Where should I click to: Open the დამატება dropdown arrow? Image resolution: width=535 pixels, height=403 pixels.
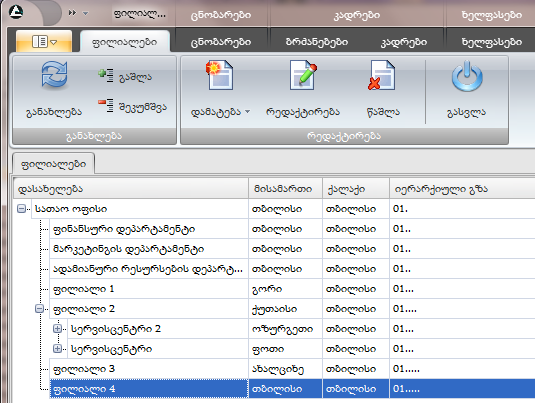248,112
